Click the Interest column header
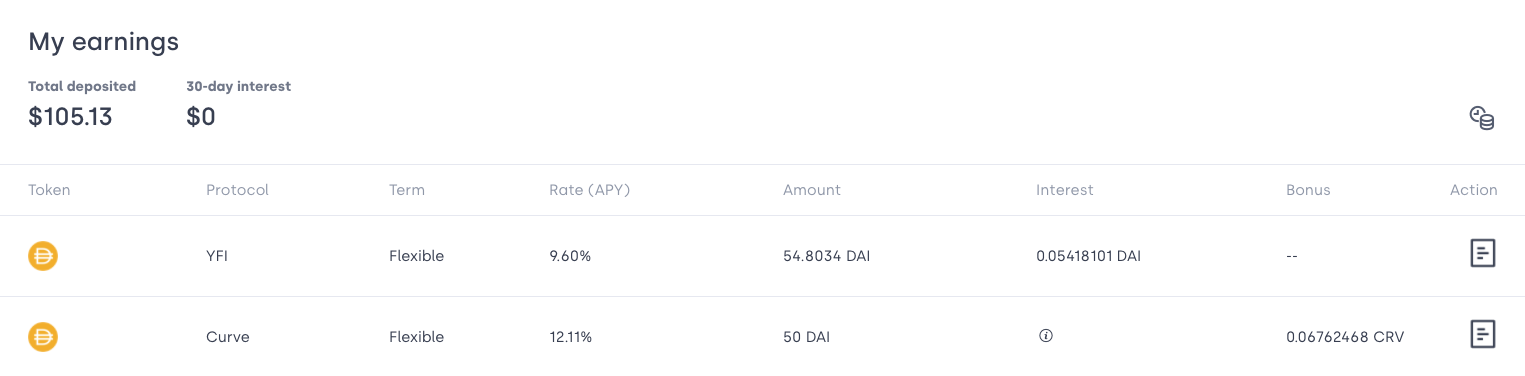This screenshot has width=1525, height=376. coord(1065,190)
